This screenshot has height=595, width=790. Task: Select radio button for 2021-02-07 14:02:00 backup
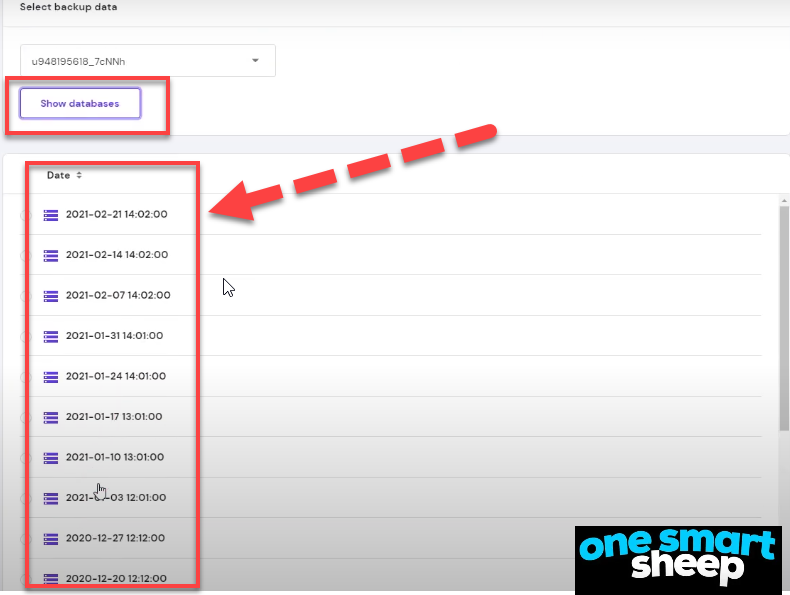point(25,296)
